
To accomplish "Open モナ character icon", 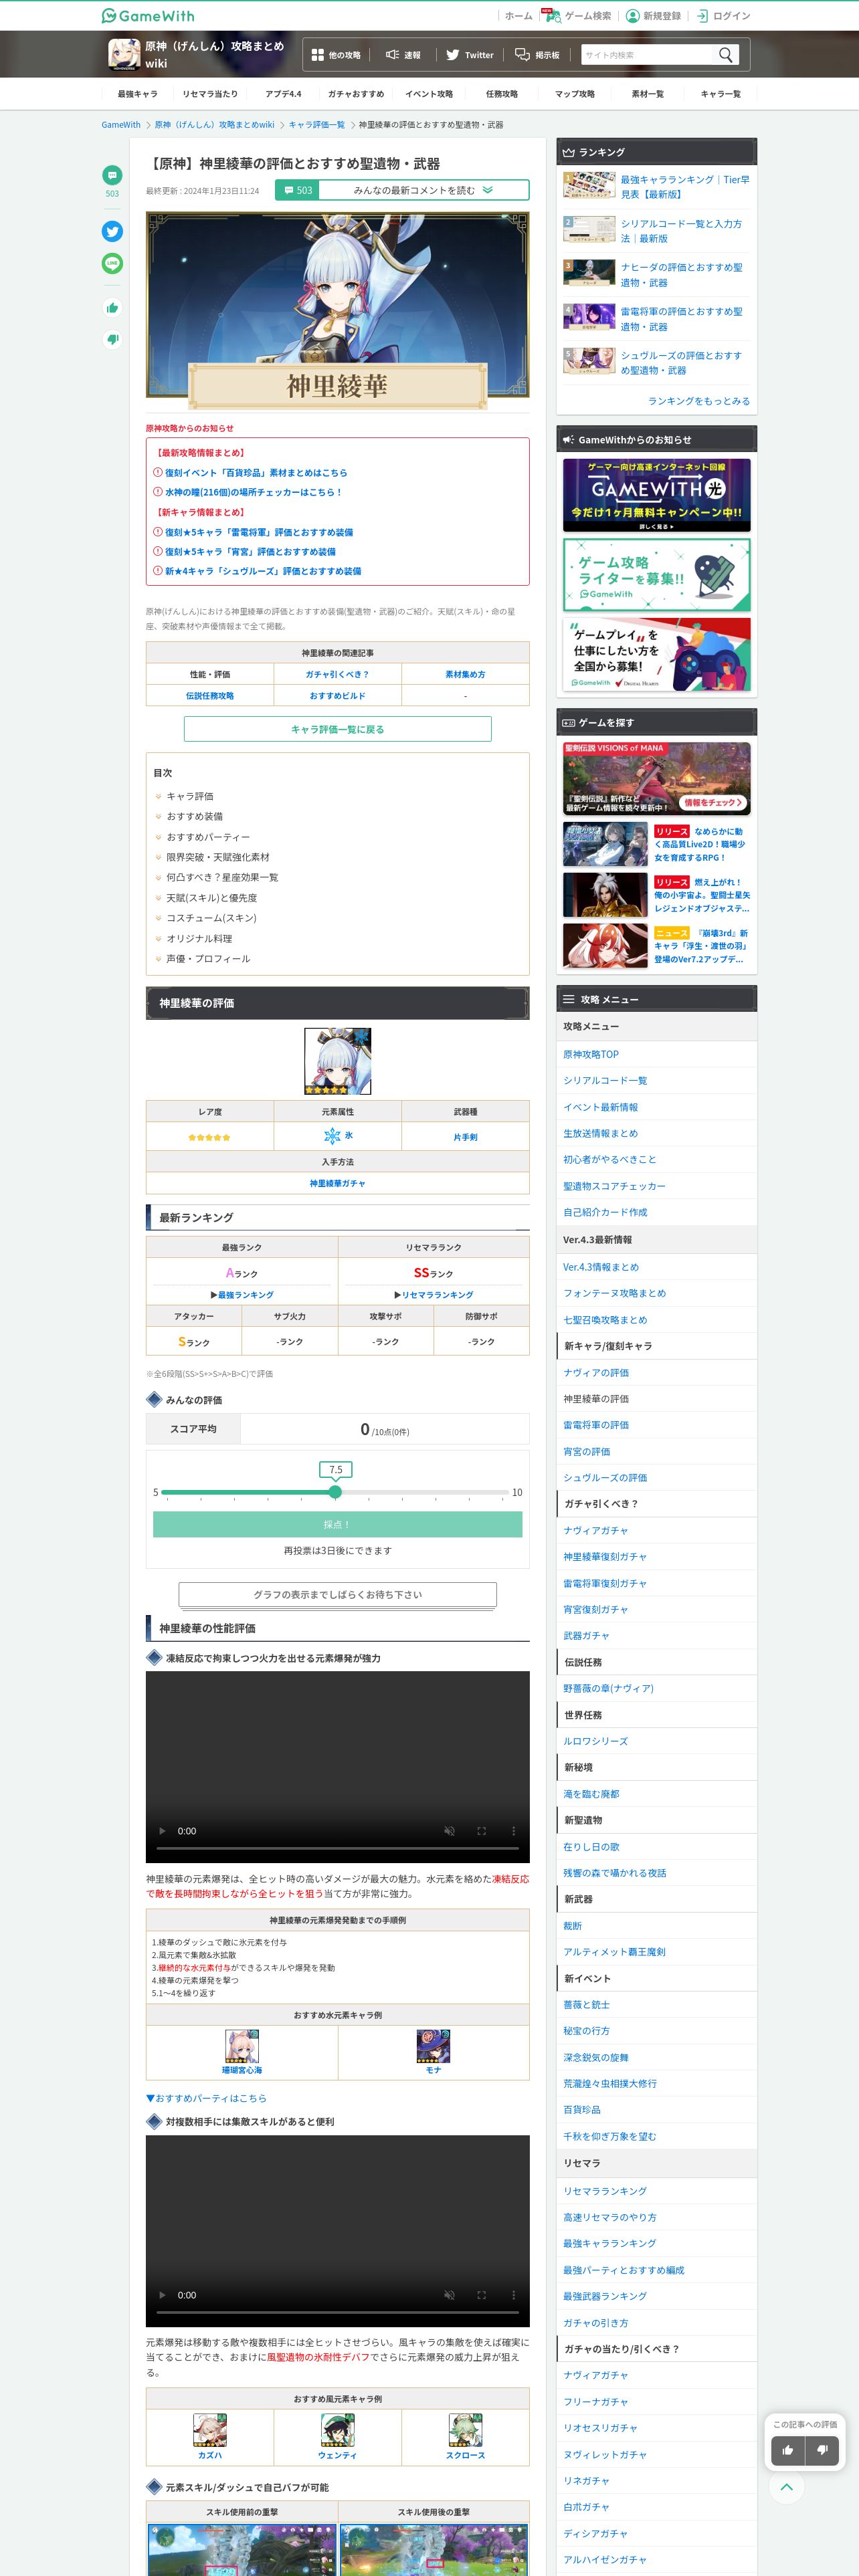I will click(433, 2045).
